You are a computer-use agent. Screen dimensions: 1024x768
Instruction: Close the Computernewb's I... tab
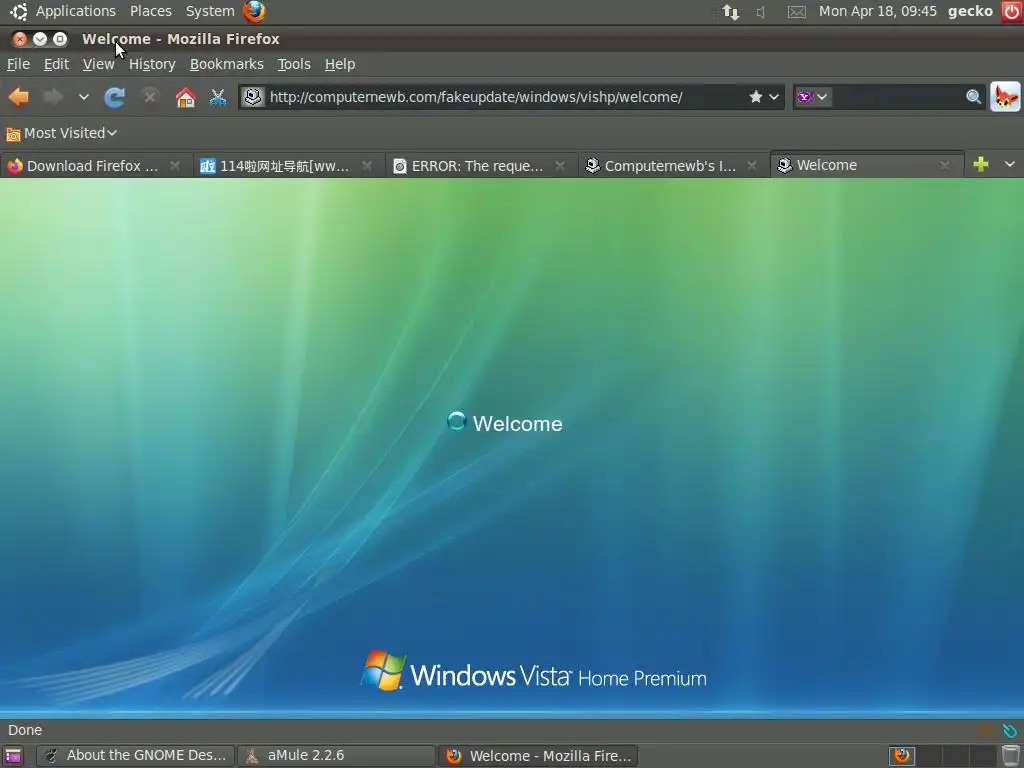click(752, 166)
